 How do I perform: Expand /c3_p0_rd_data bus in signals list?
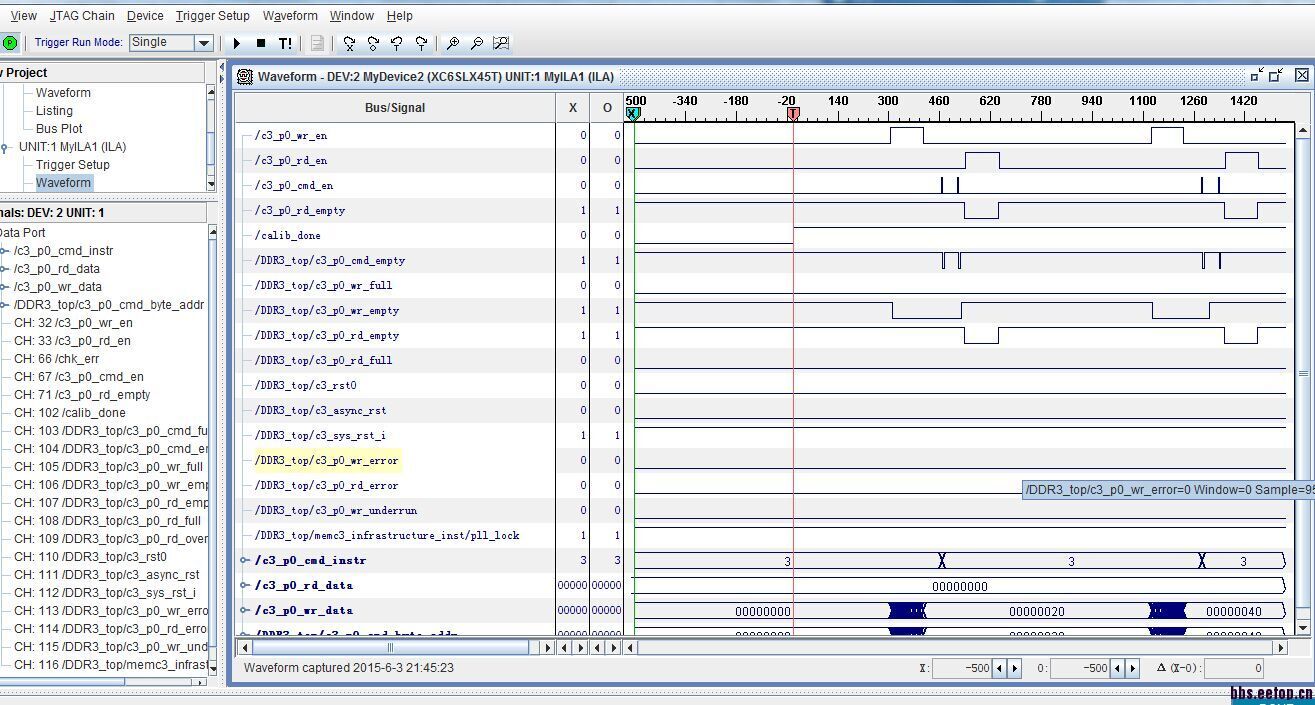point(5,269)
